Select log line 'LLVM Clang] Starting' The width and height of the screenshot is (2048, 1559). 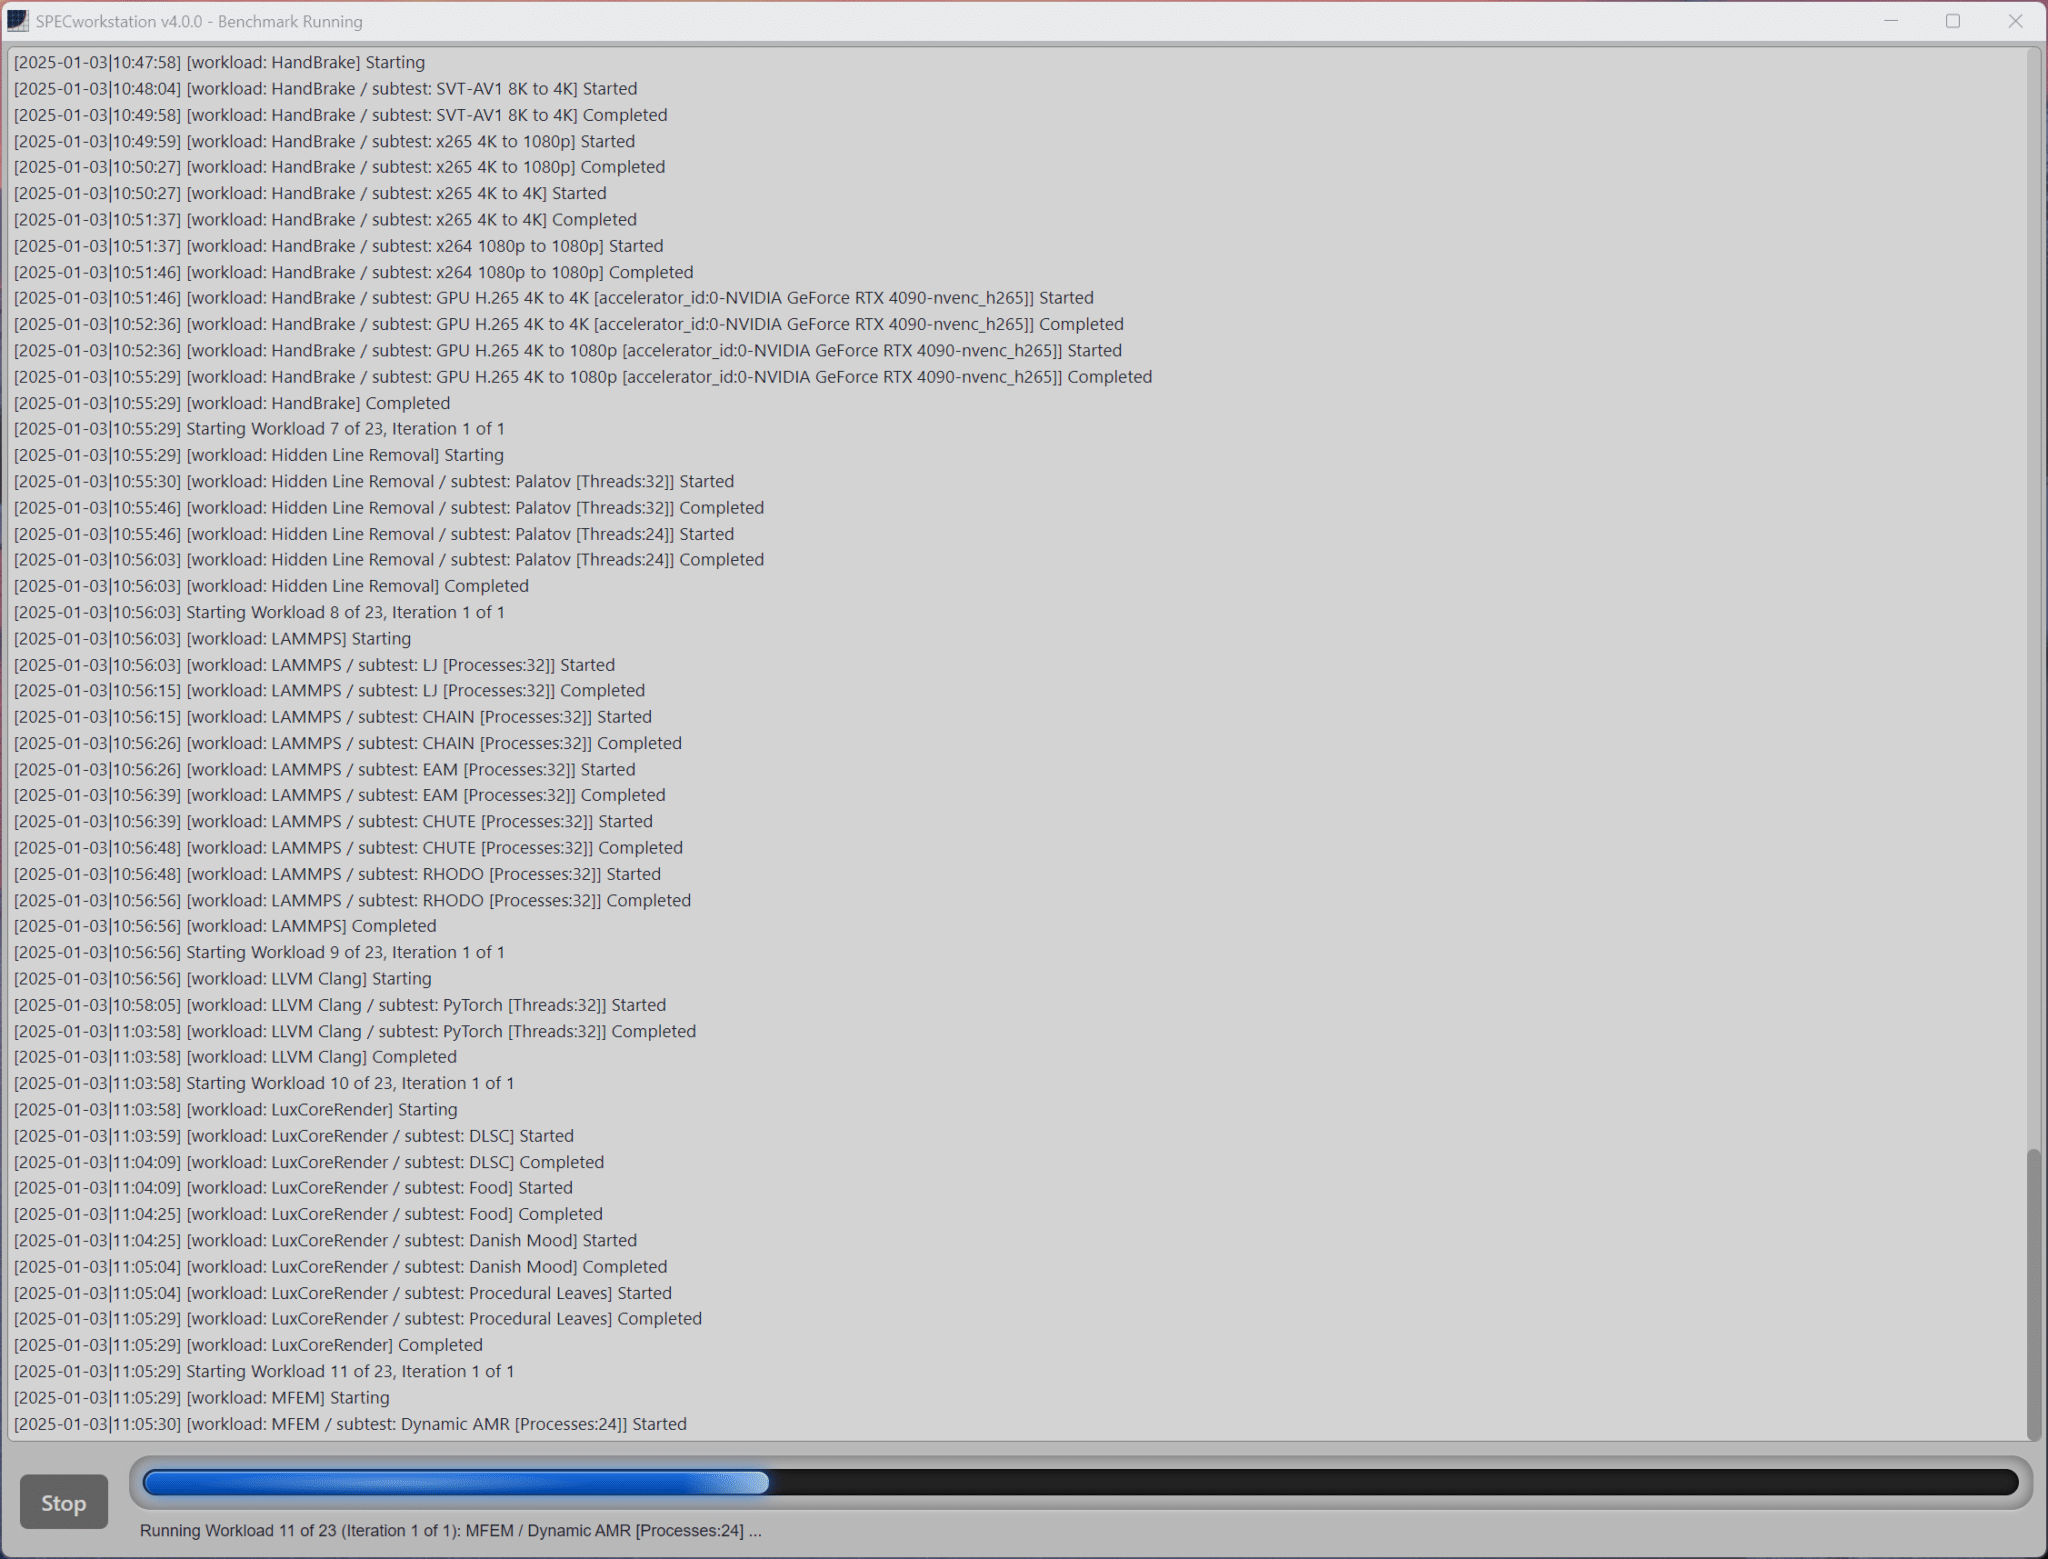pos(223,979)
